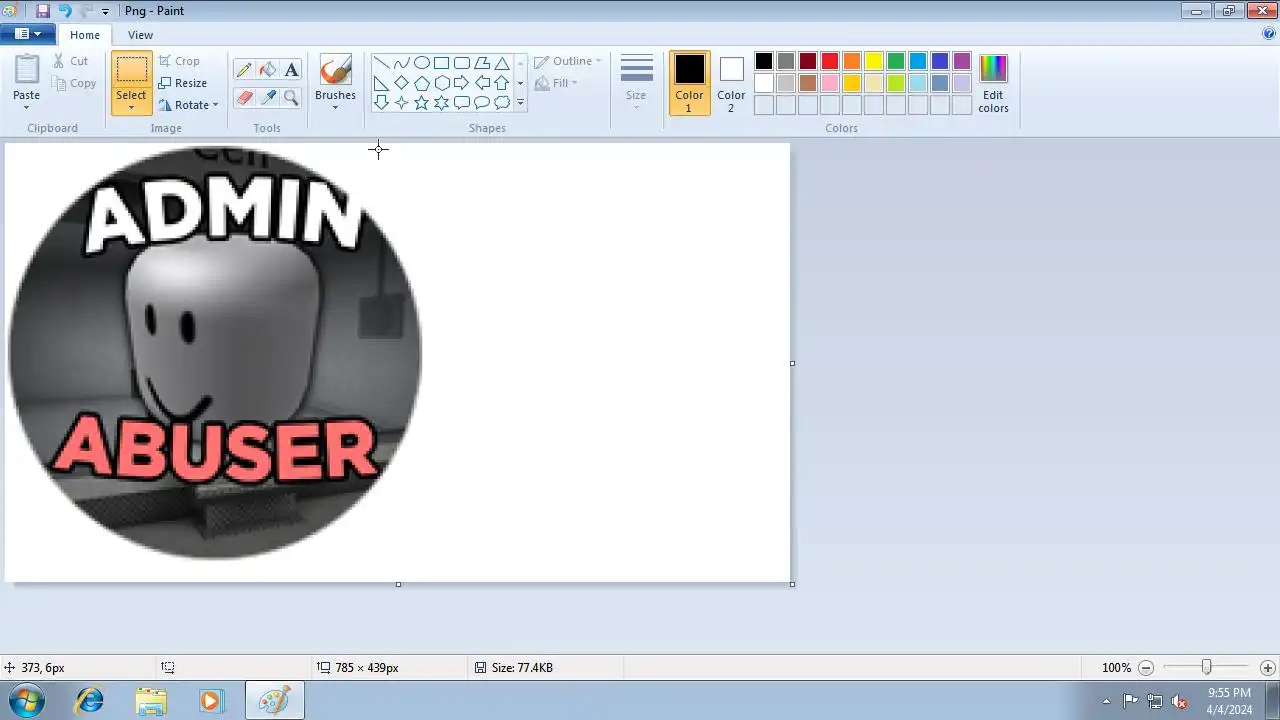Screen dimensions: 1280x720
Task: Click the rectangular Select tool
Action: pos(131,69)
